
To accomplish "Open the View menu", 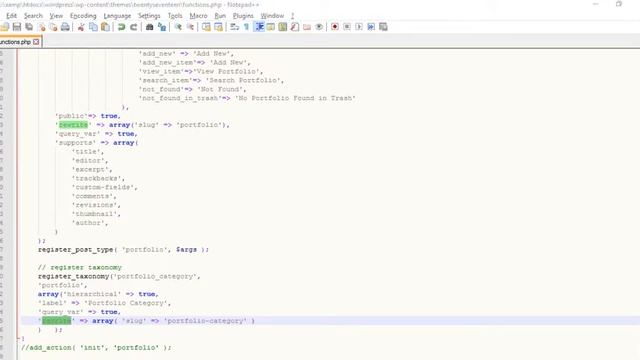I will click(x=56, y=16).
